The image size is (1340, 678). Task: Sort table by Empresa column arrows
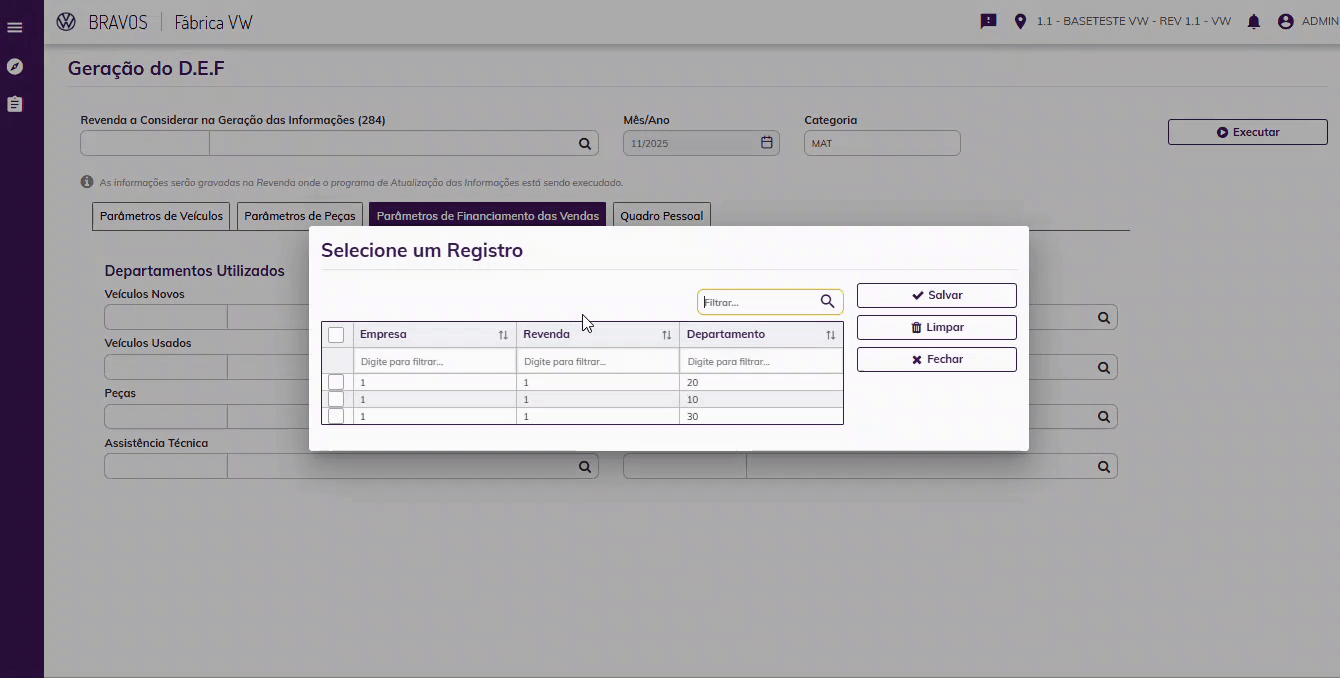coord(503,335)
